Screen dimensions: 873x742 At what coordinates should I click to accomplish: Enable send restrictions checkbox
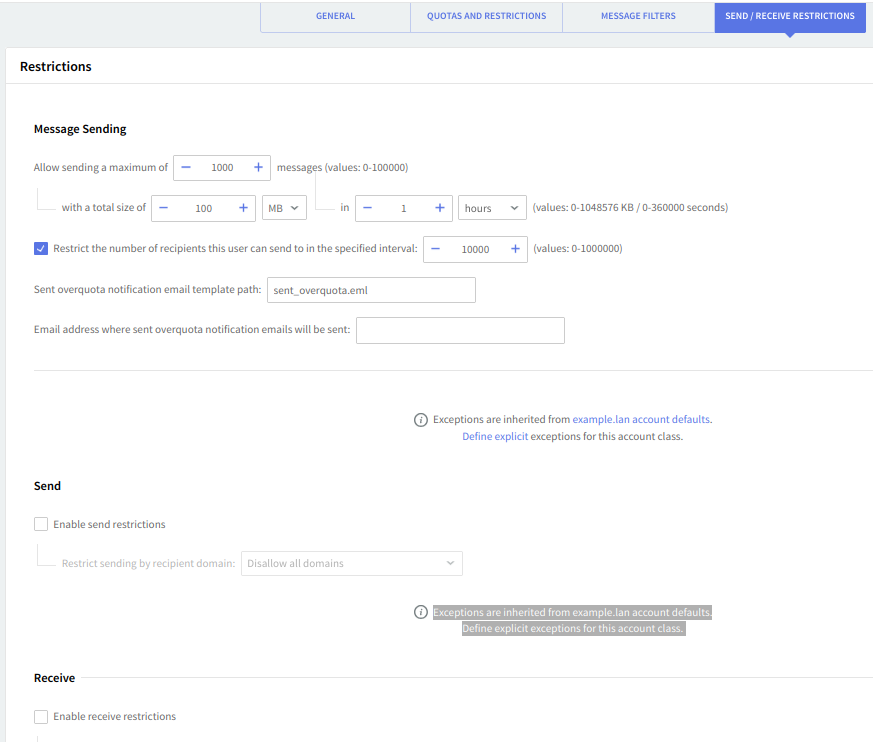click(x=41, y=524)
